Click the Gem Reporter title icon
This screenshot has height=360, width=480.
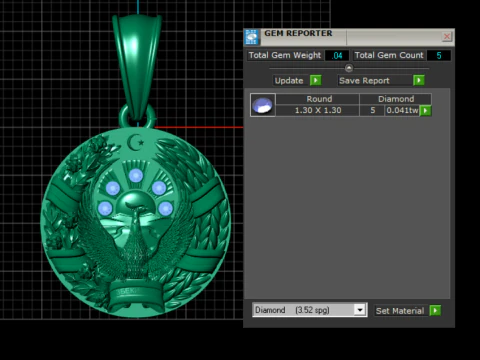point(252,37)
